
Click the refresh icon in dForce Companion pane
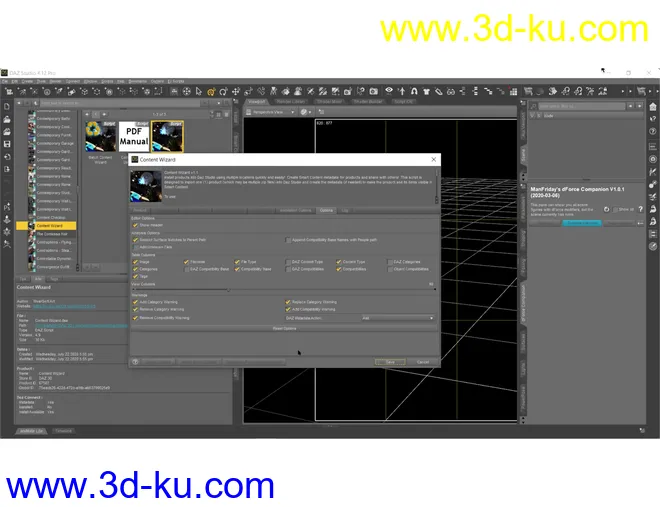click(605, 209)
